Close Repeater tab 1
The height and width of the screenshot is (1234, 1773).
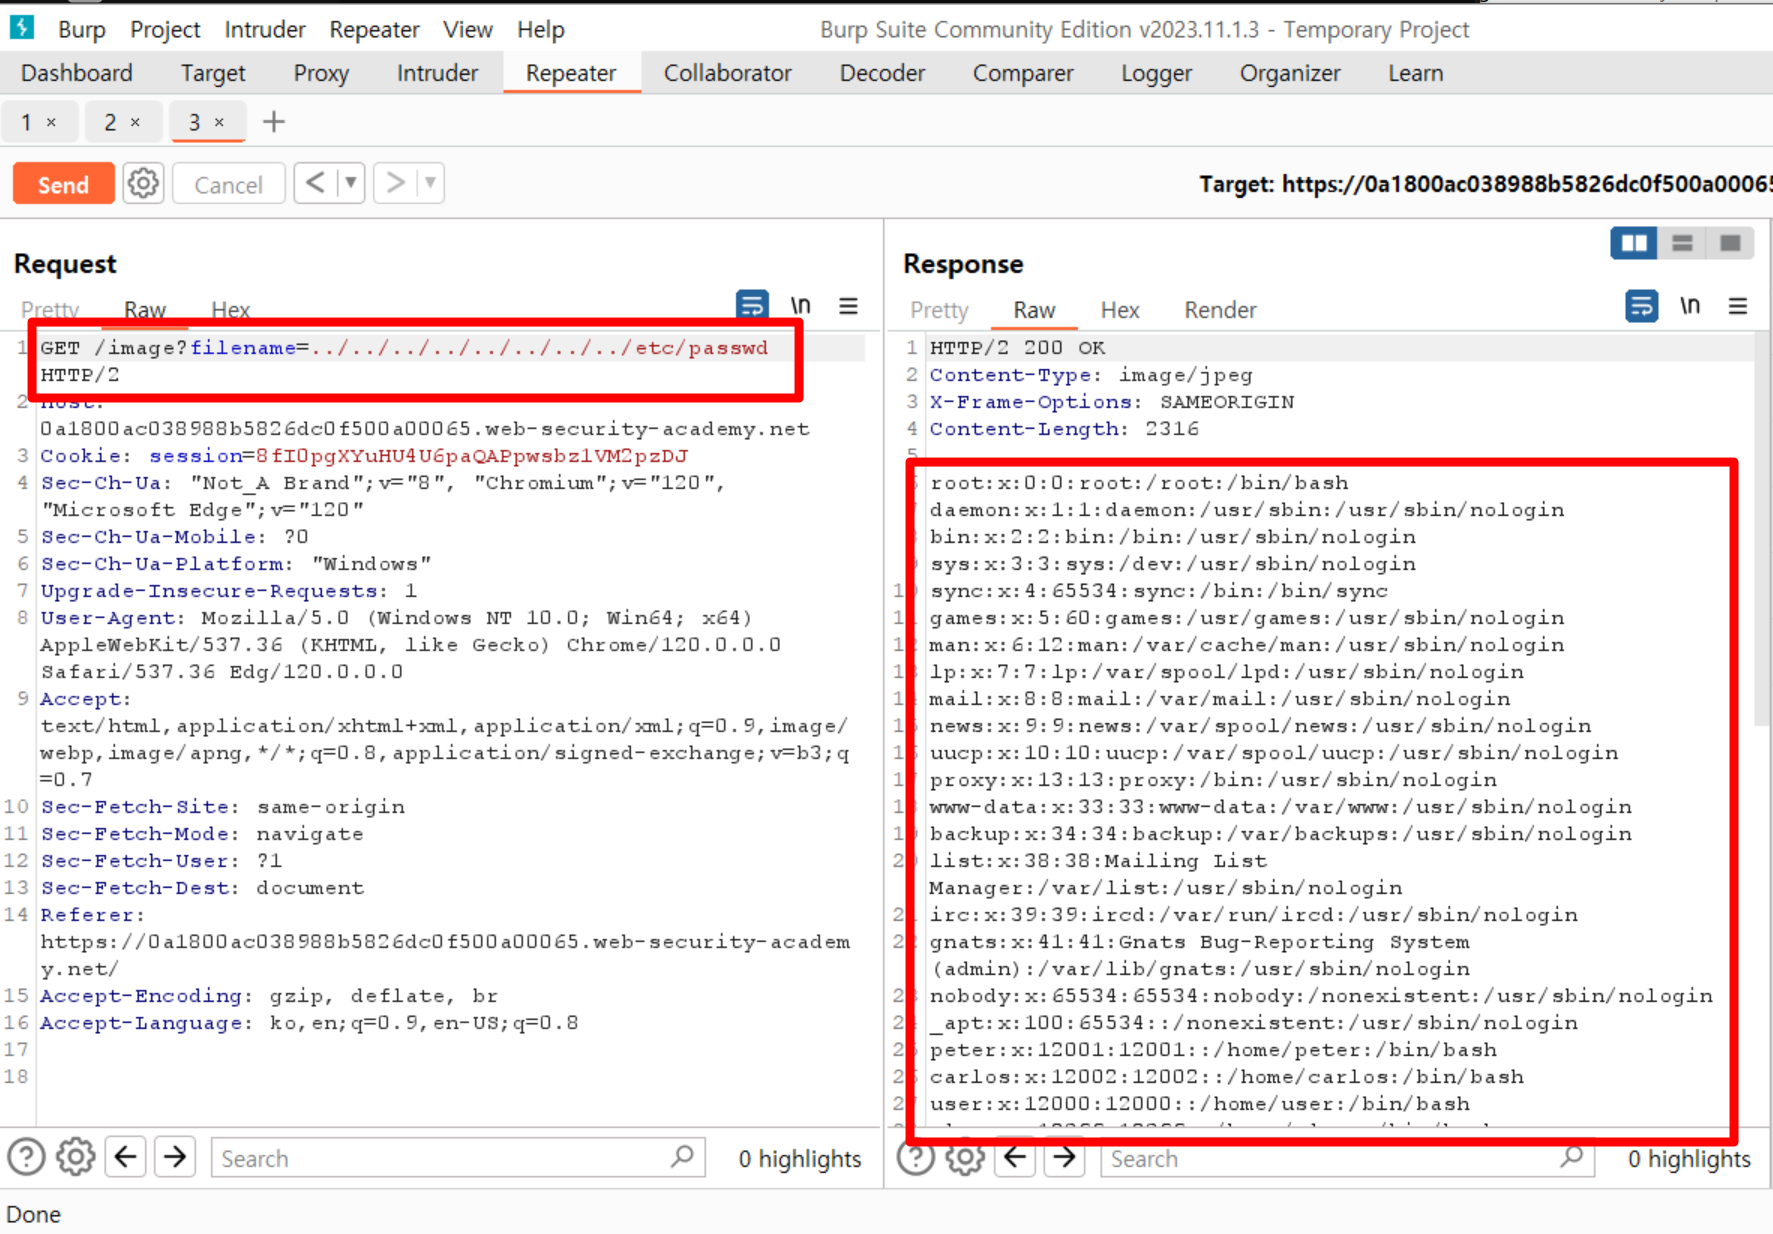[51, 122]
